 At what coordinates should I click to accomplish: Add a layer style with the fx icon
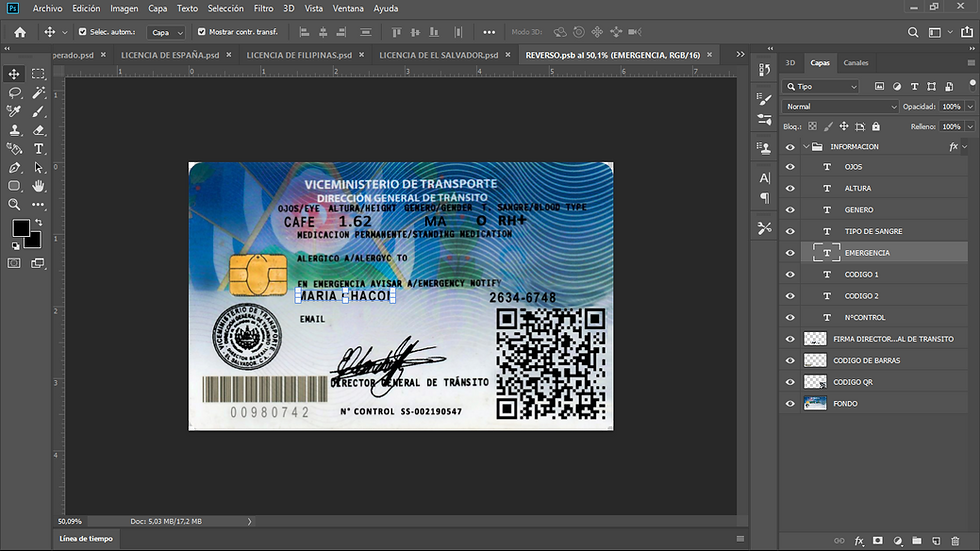click(859, 541)
